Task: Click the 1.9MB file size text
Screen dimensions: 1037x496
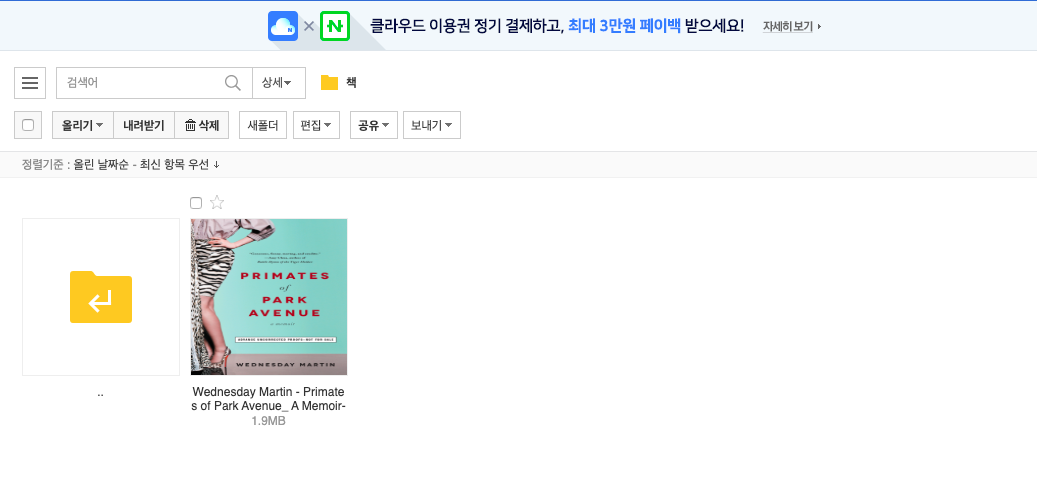Action: pyautogui.click(x=269, y=420)
